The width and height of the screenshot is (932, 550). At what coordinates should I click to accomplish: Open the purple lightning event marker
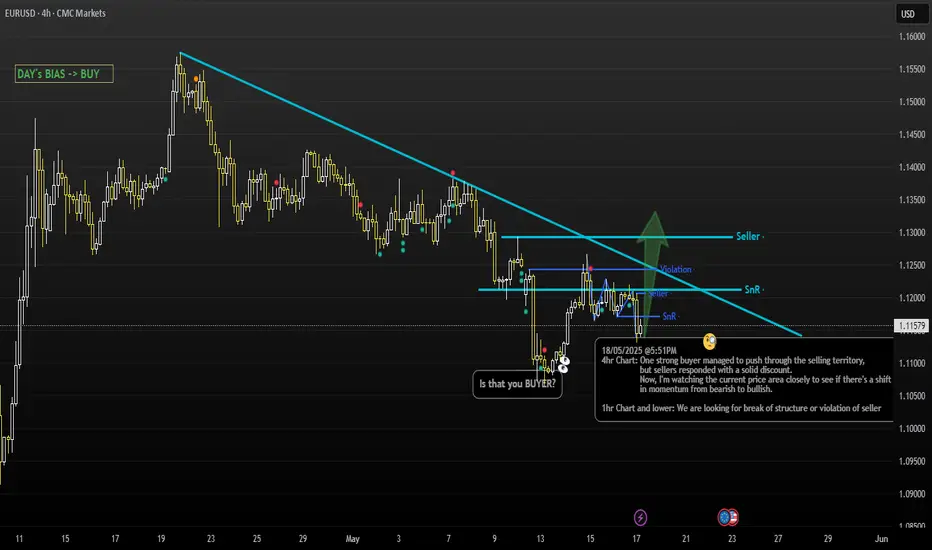(640, 517)
